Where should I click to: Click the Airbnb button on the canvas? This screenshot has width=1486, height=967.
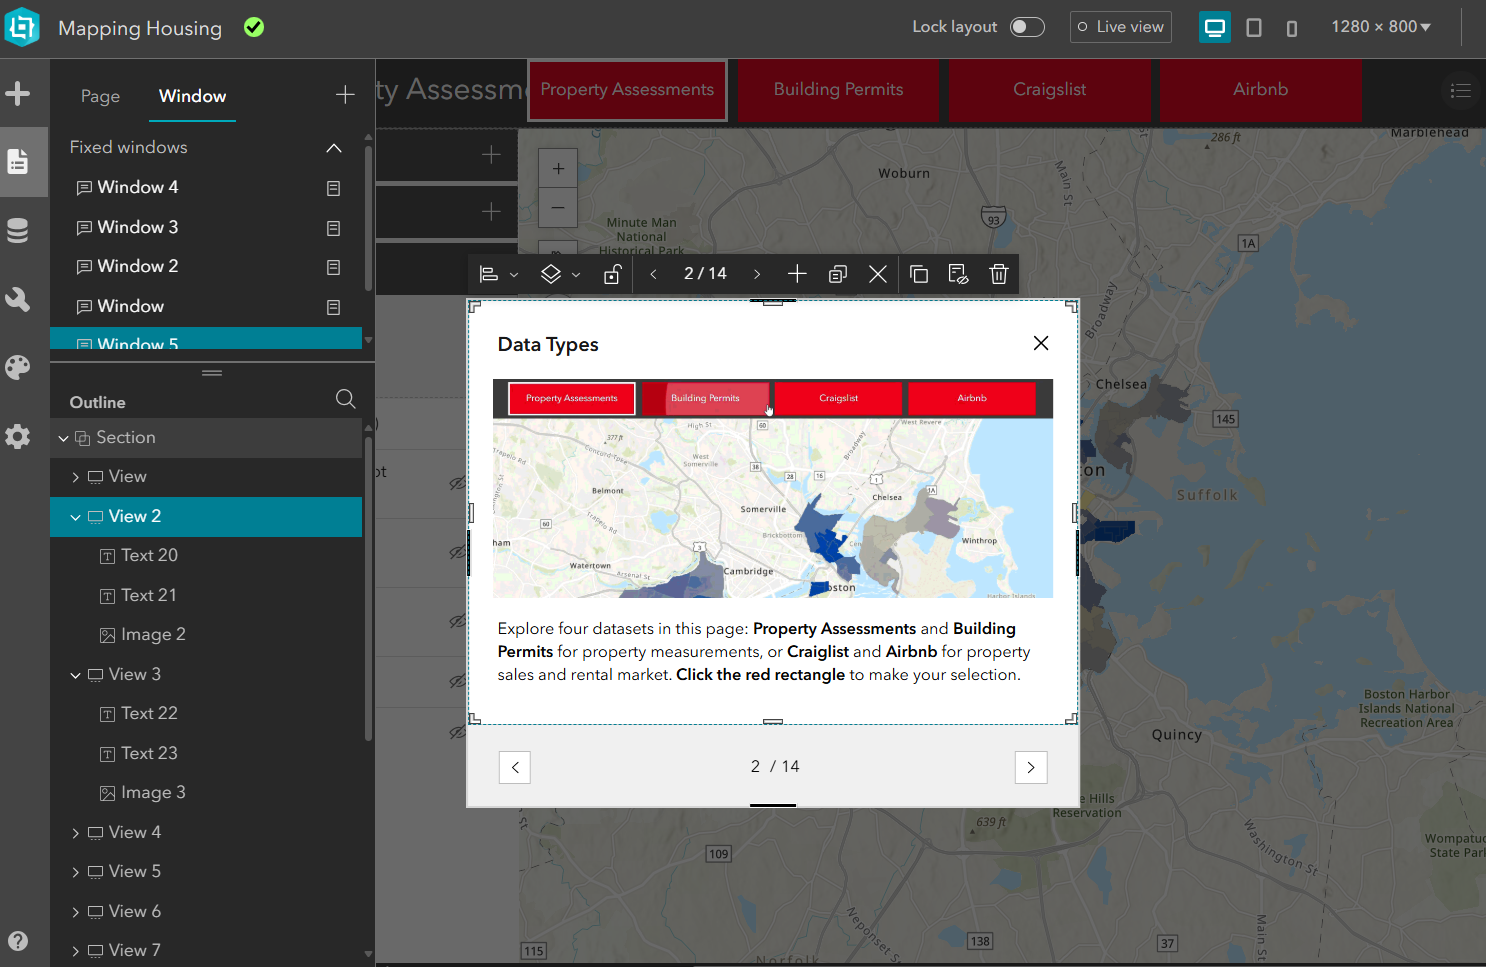(x=1260, y=90)
